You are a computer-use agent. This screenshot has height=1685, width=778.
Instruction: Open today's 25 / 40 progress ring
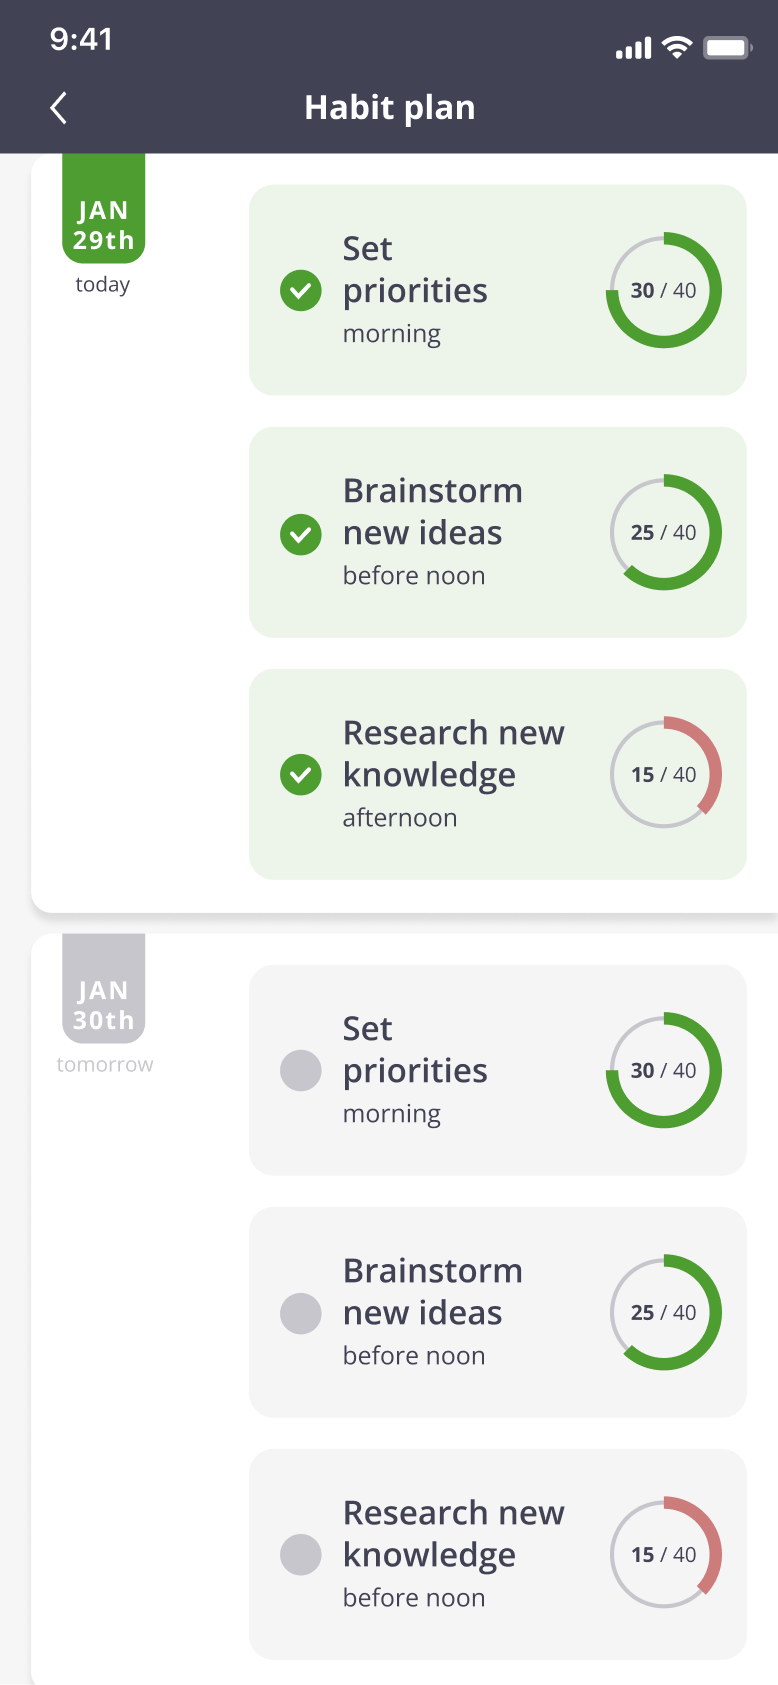(664, 533)
